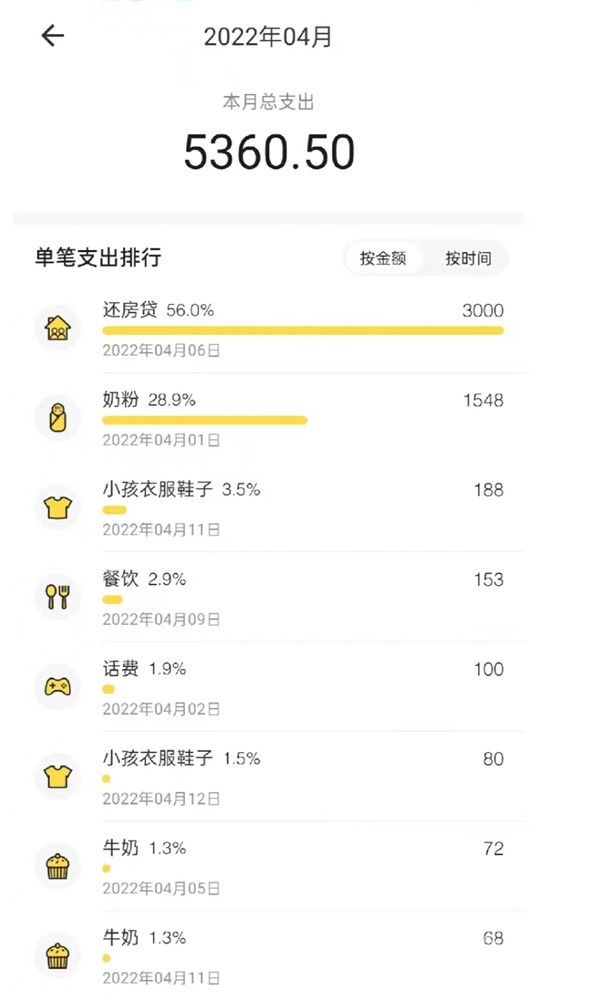Click the 单笔支出排行 section heading
600x1002 pixels.
tap(98, 258)
